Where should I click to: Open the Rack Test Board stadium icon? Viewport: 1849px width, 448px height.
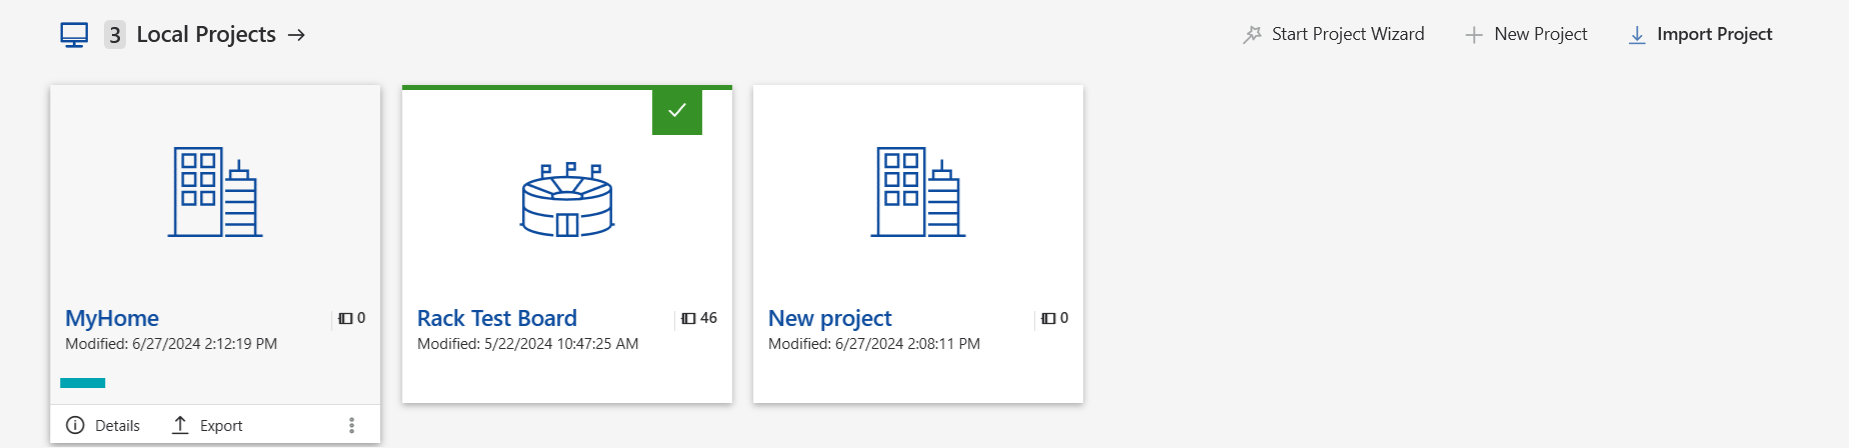point(567,200)
